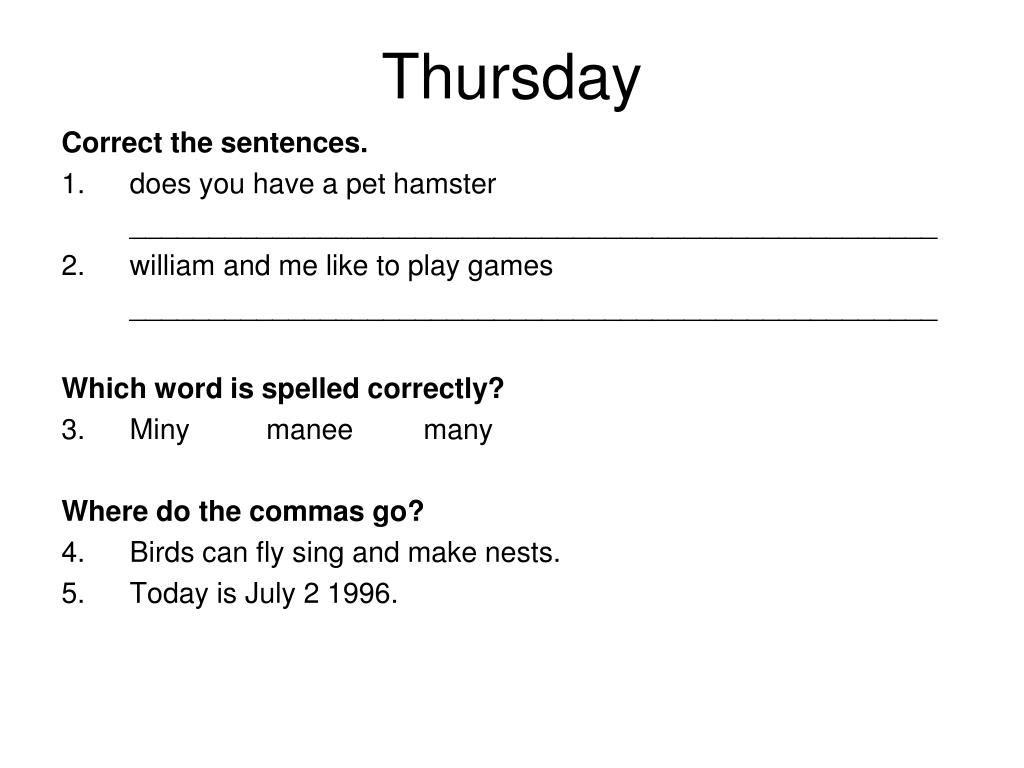Viewport: 1024px width, 768px height.
Task: Click sentence Today is July 2 1996
Action: point(264,594)
